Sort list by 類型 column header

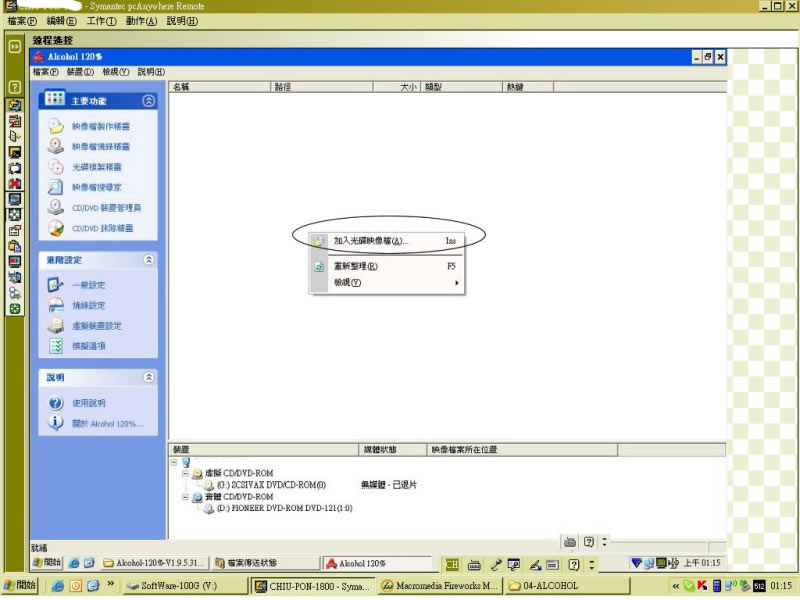pyautogui.click(x=461, y=87)
